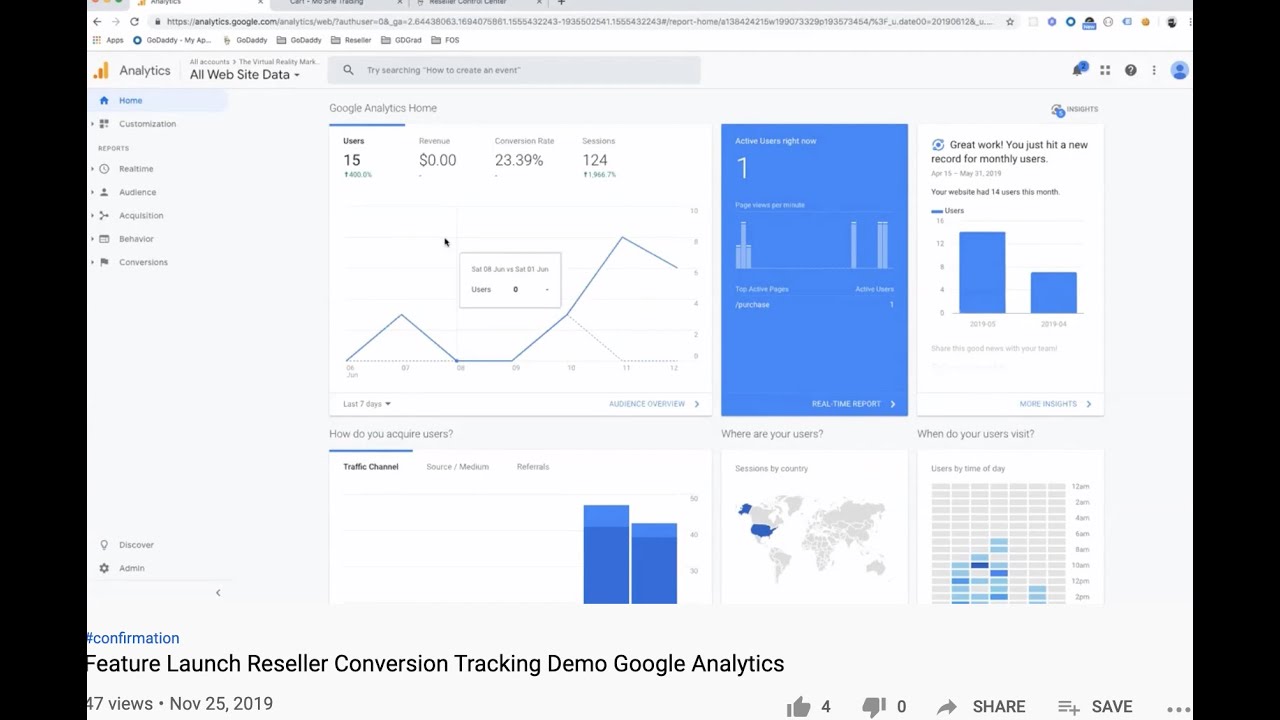Click the browser address bar URL
This screenshot has height=720, width=1280.
click(x=580, y=21)
